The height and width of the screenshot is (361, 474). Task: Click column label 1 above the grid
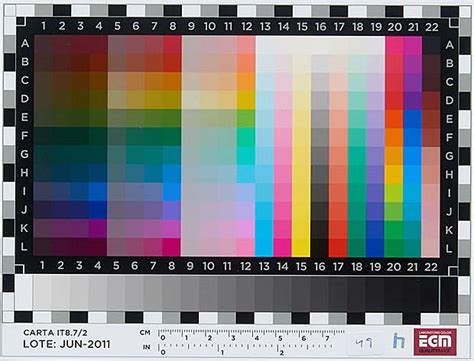click(x=43, y=26)
